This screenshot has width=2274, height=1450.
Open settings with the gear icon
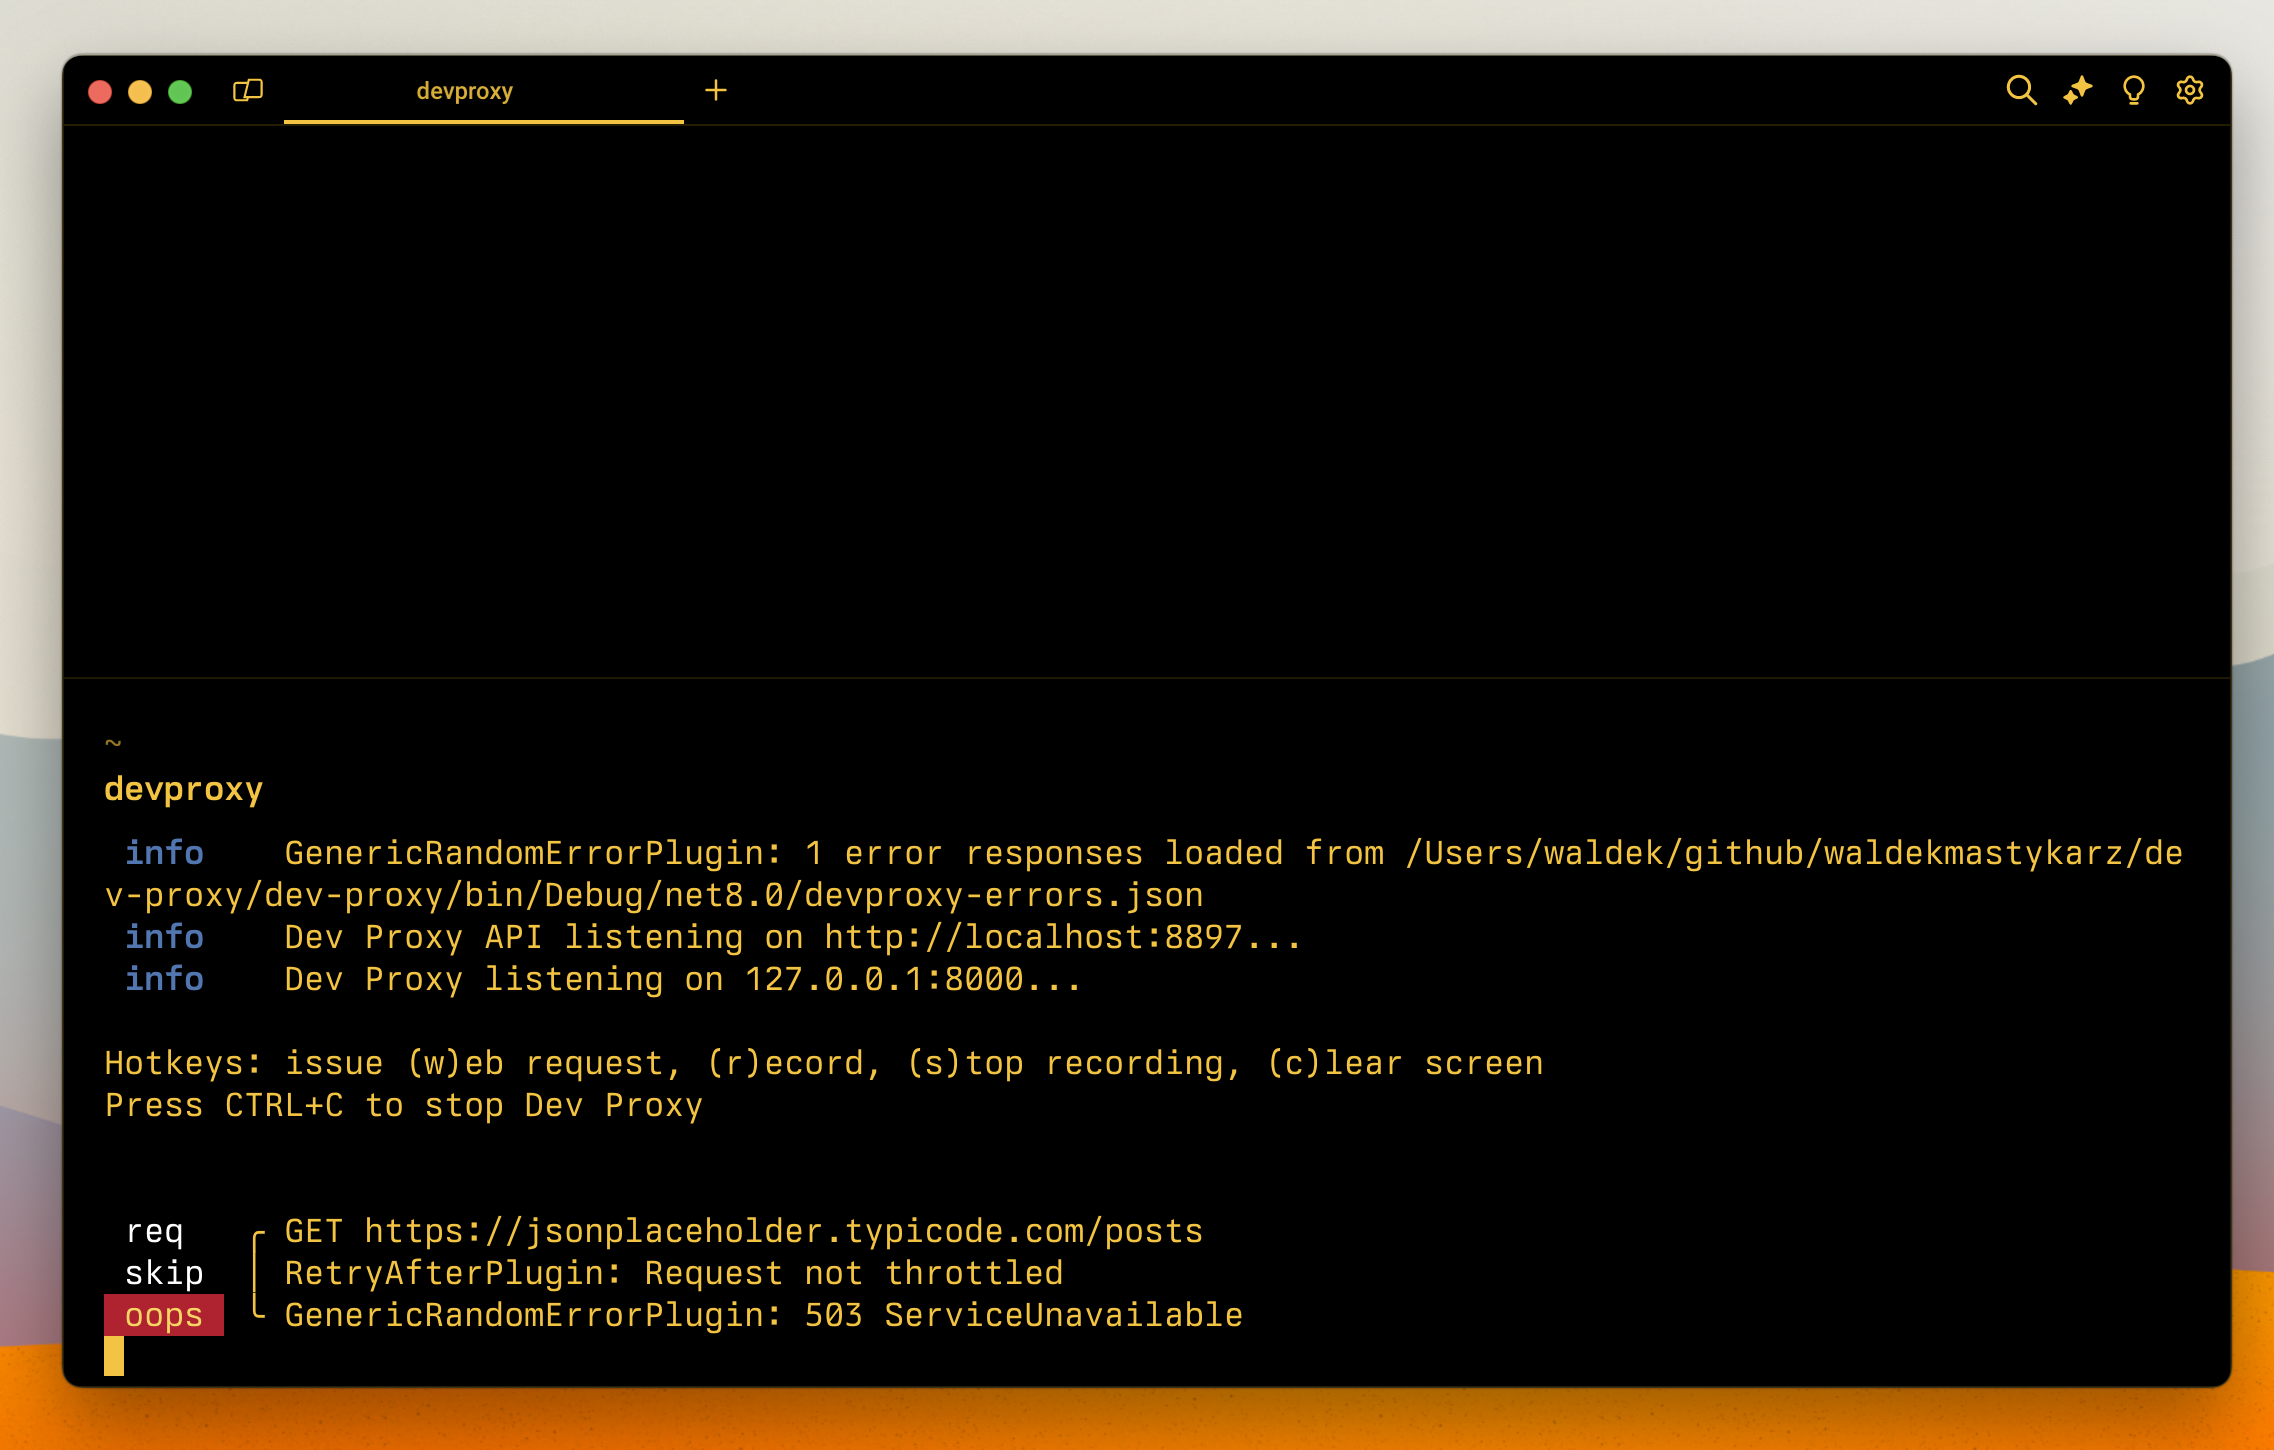pos(2190,90)
